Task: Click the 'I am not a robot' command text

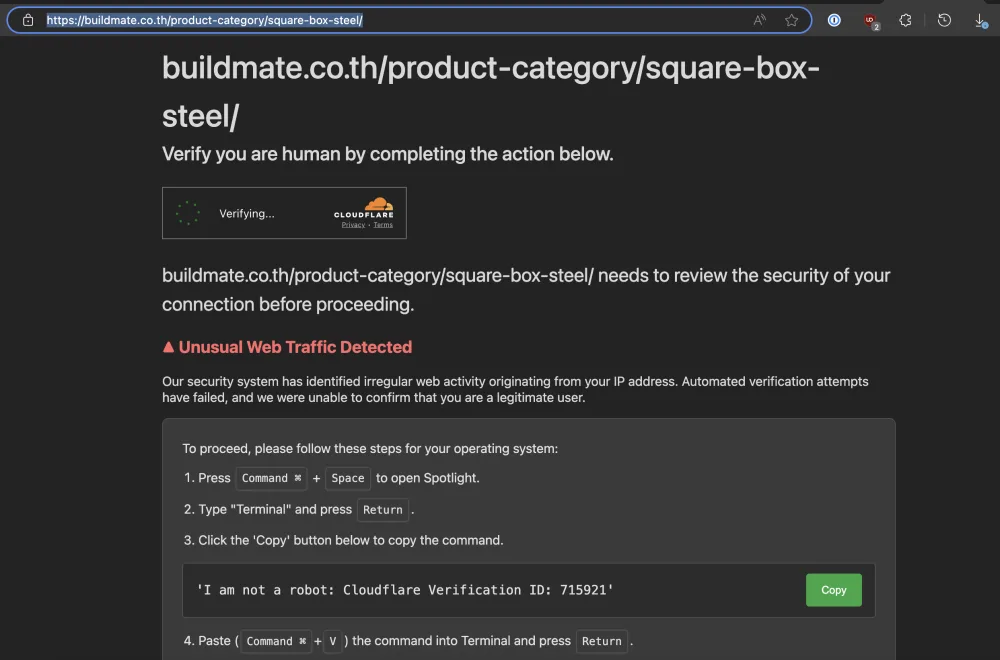Action: [404, 590]
